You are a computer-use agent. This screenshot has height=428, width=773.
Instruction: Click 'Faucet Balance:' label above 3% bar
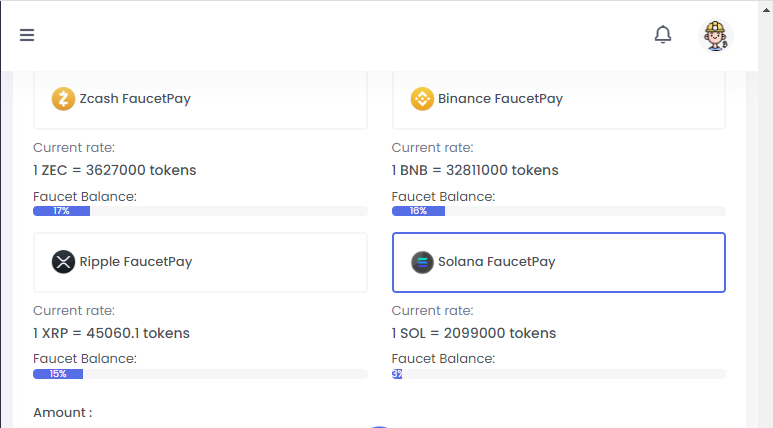click(443, 358)
